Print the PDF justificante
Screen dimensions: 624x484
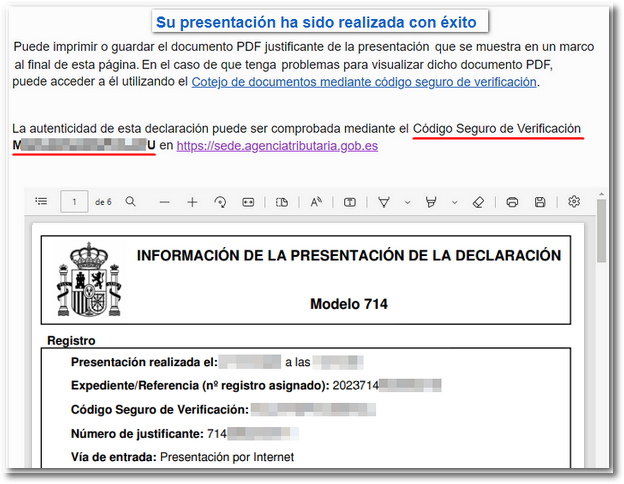[x=512, y=202]
